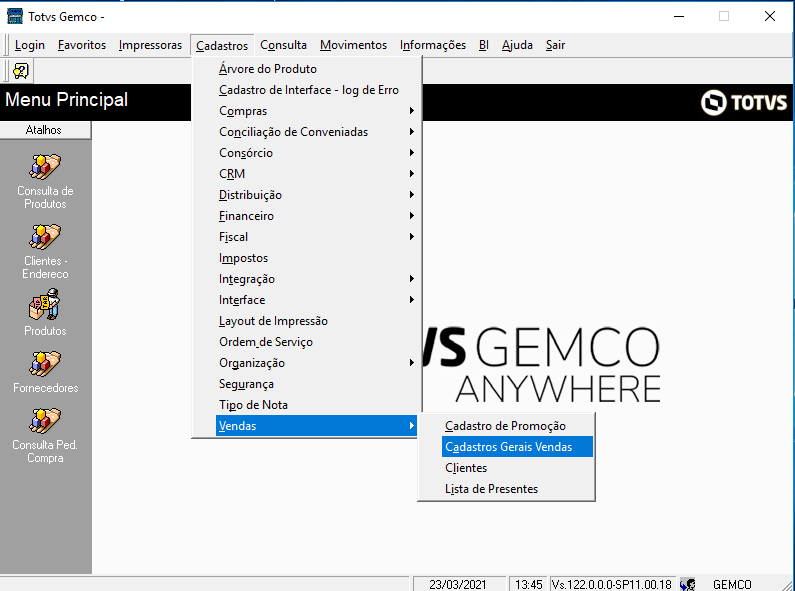Open the BI menu
795x591 pixels.
coord(484,45)
